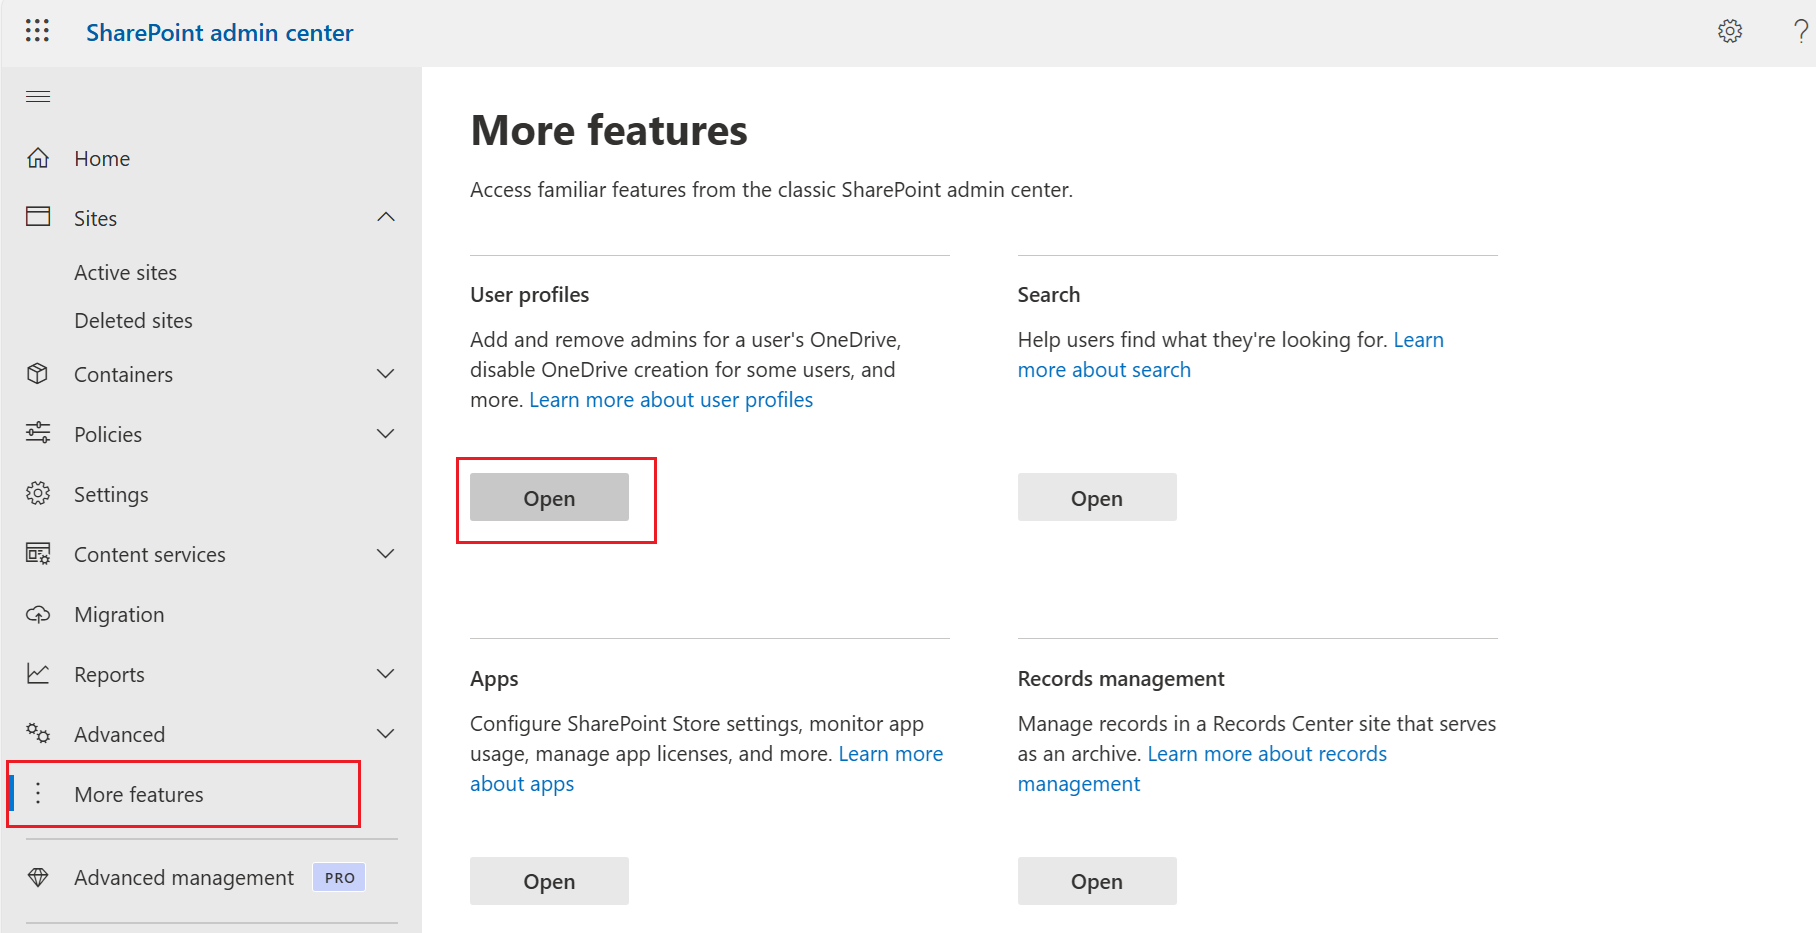
Task: Click the Advanced label in navigation
Action: (x=119, y=734)
